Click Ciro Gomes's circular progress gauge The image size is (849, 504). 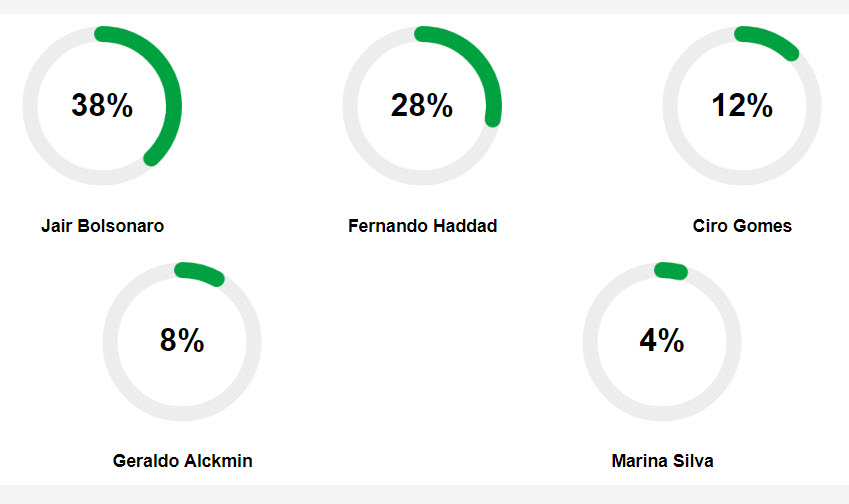tap(742, 106)
